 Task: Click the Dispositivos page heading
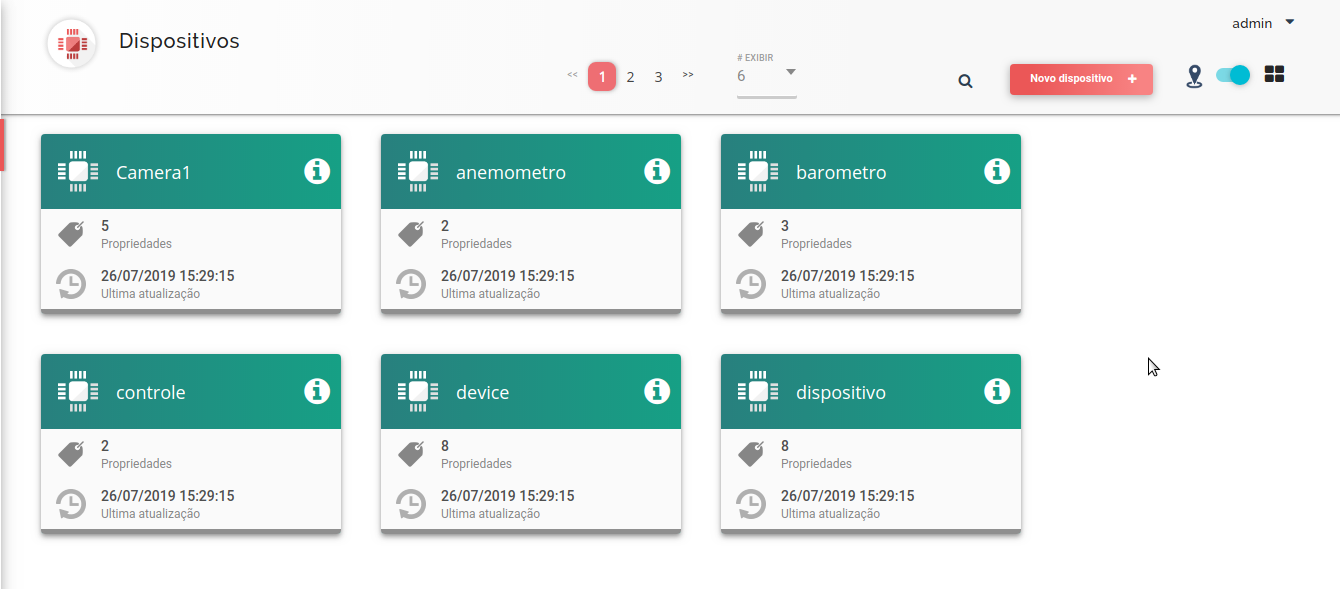click(179, 41)
